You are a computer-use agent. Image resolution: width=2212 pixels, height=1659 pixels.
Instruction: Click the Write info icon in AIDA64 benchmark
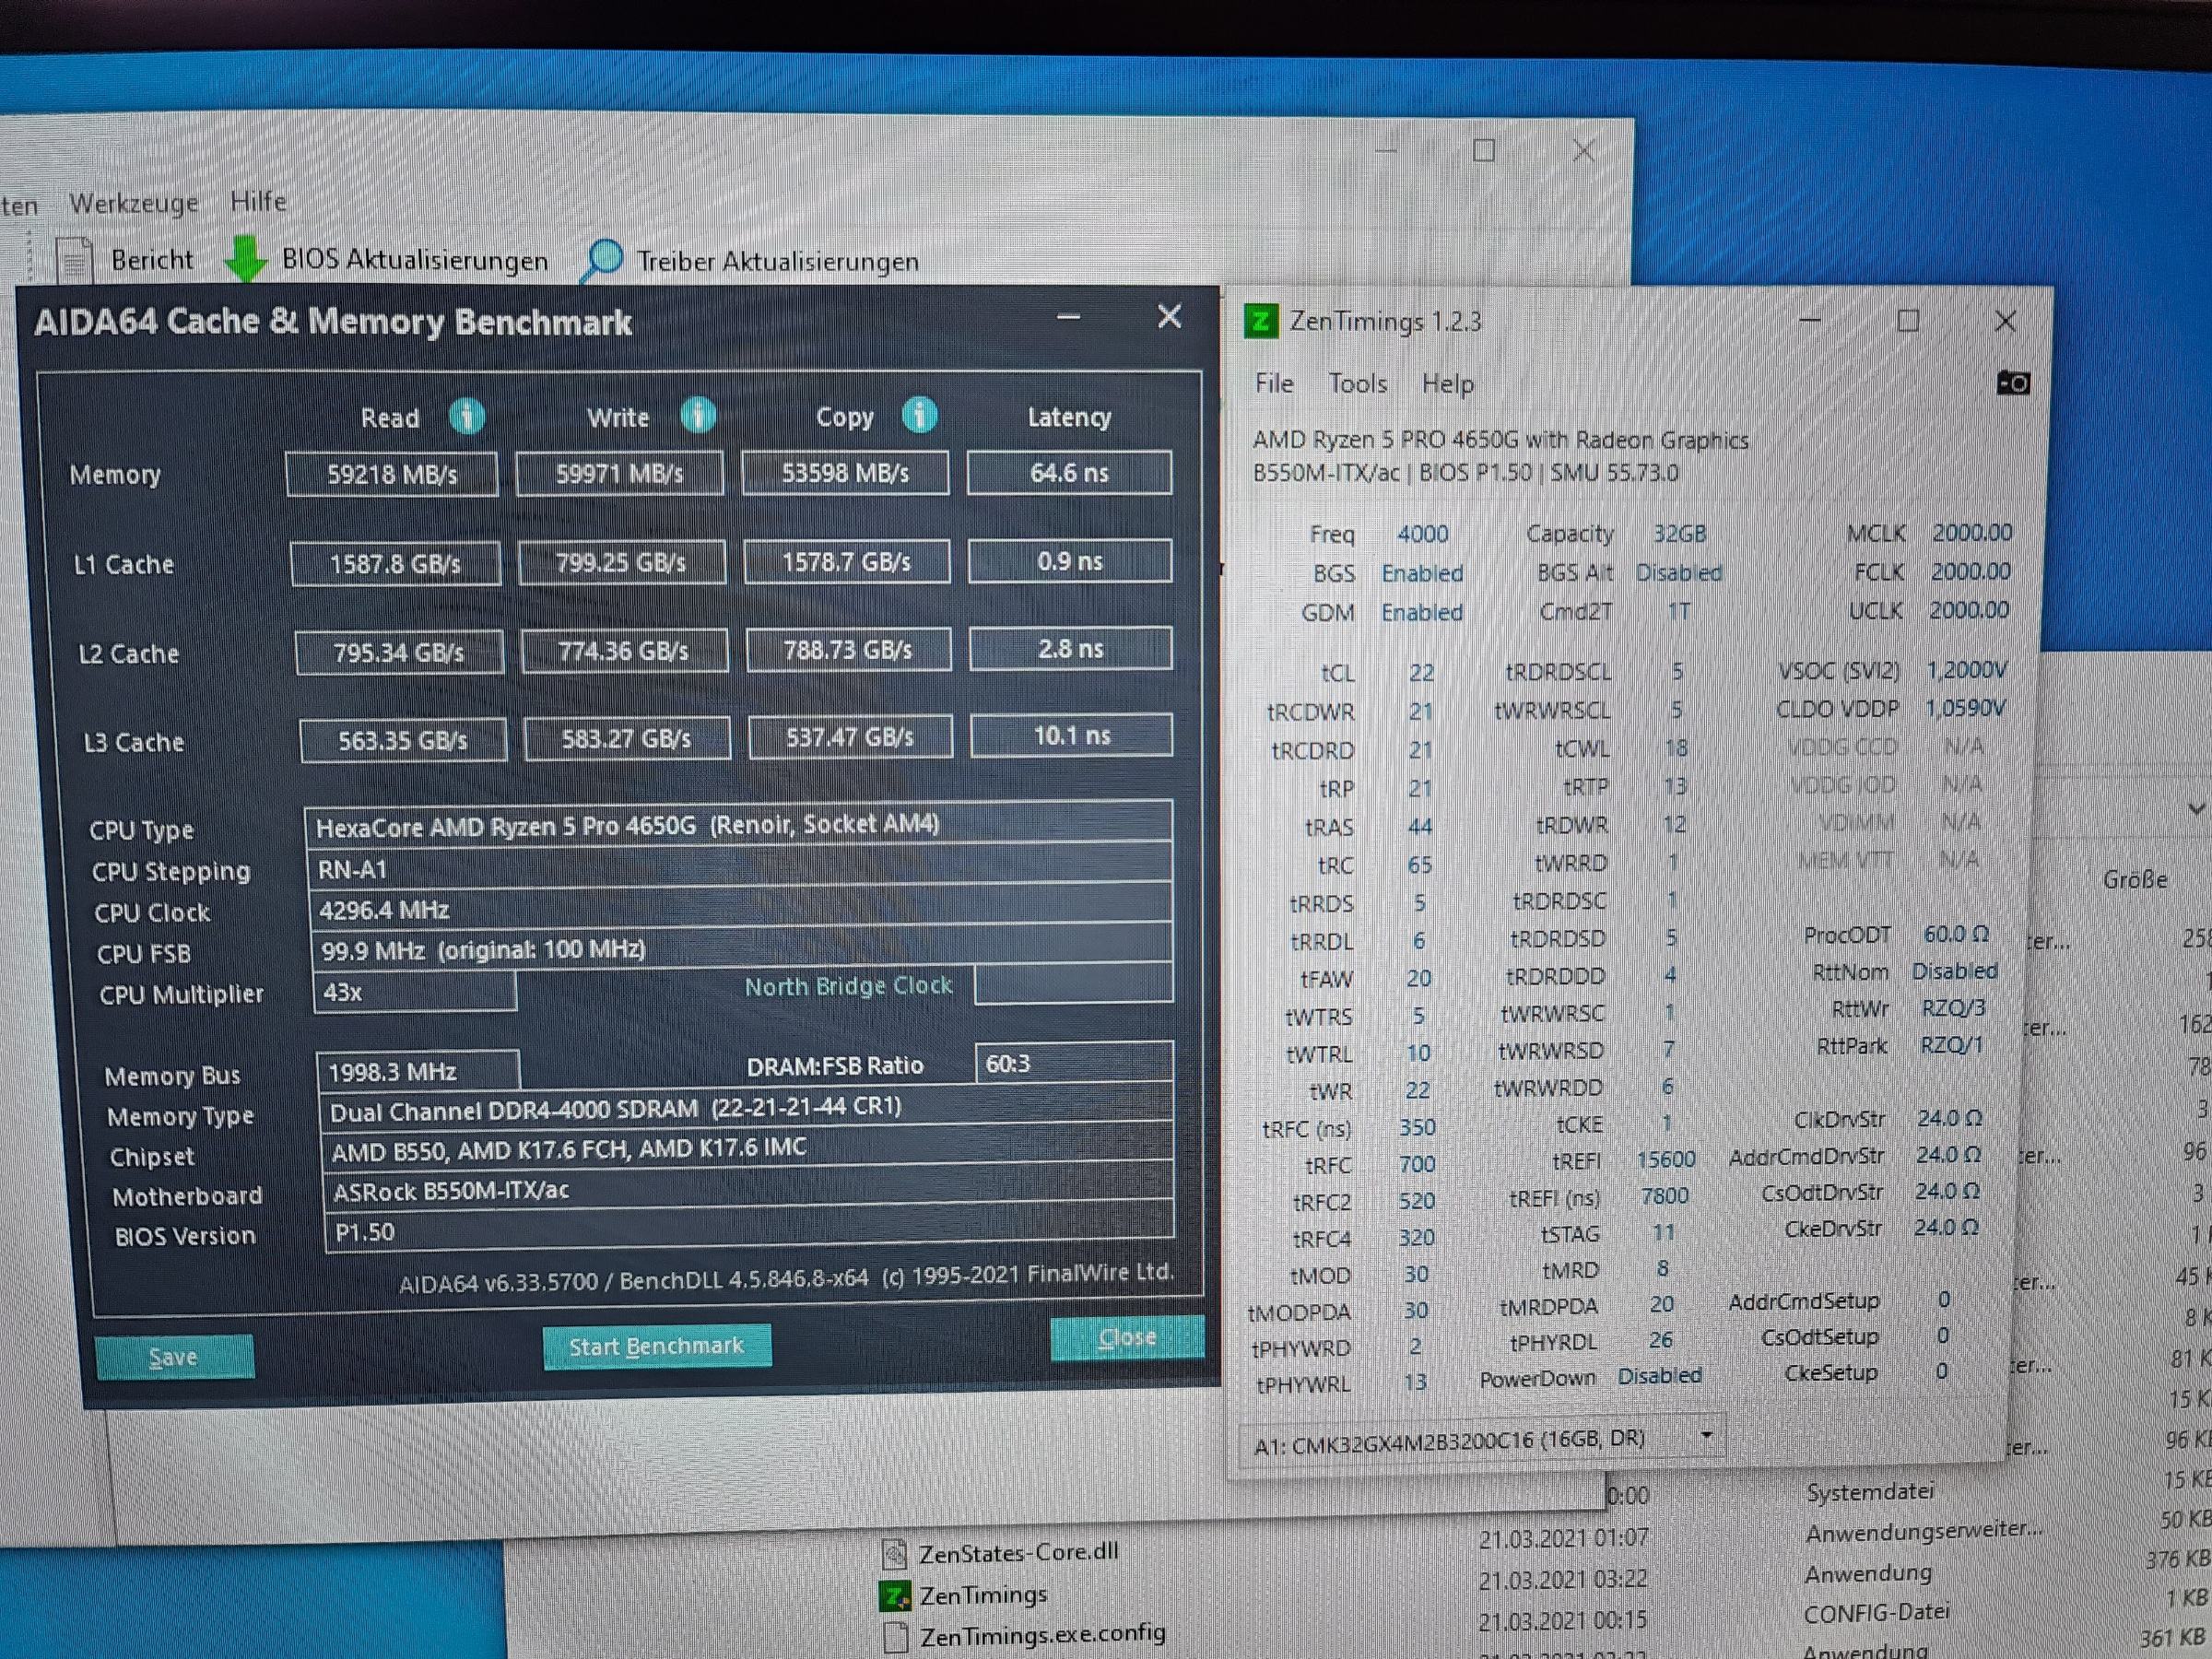click(x=698, y=414)
